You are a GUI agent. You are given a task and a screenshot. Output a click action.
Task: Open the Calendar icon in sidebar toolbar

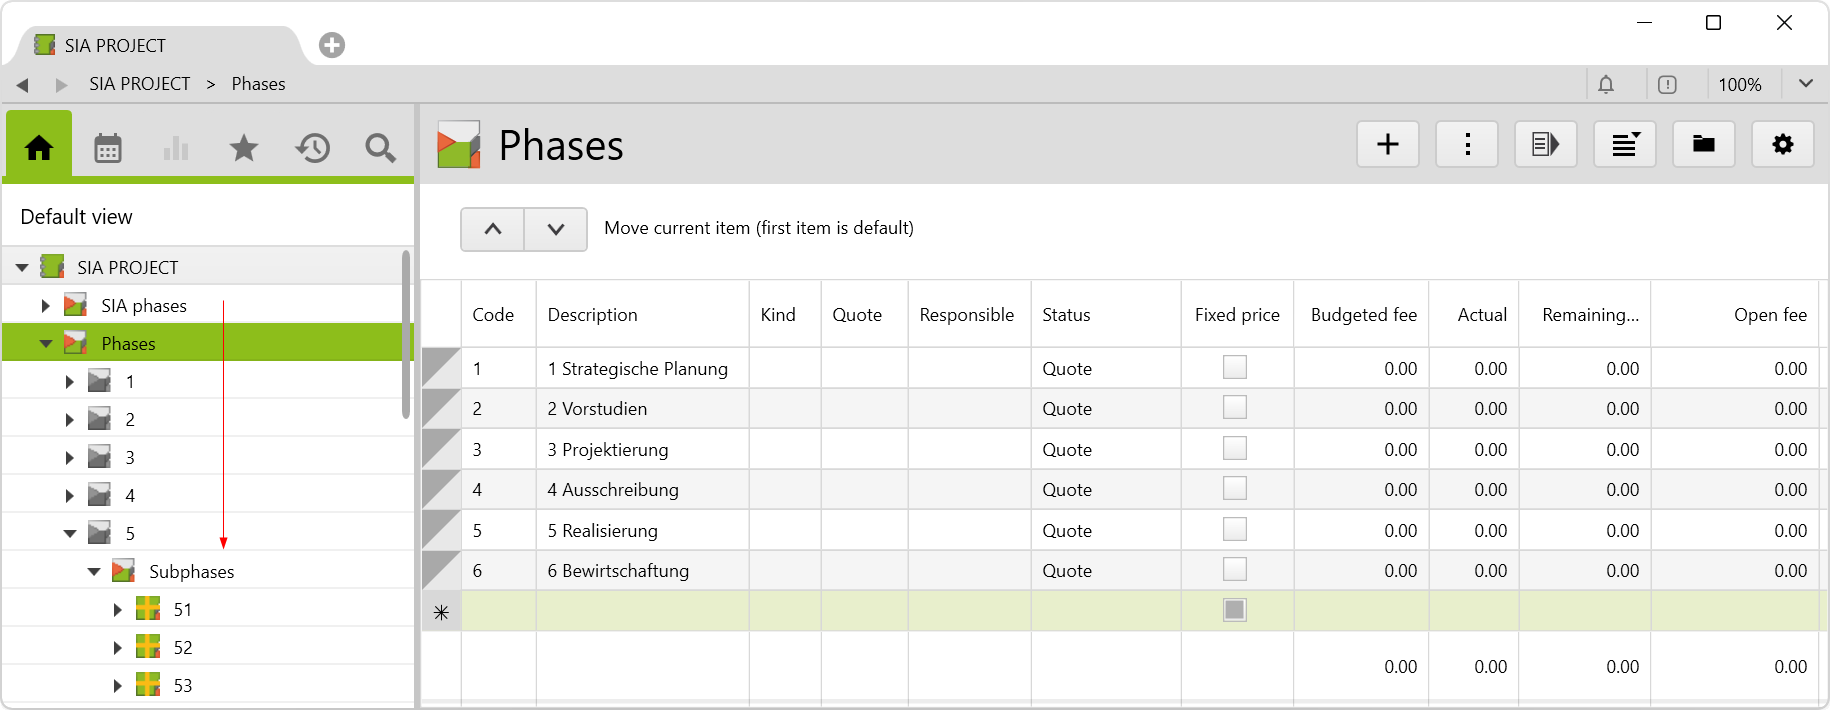108,148
